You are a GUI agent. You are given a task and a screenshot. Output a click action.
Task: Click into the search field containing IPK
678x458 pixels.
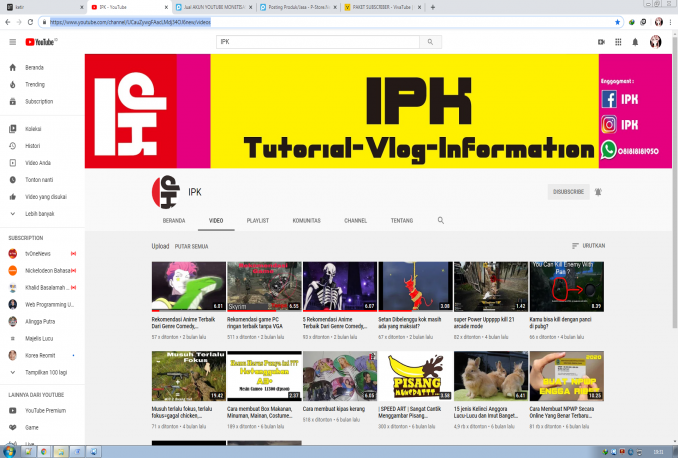(x=318, y=42)
